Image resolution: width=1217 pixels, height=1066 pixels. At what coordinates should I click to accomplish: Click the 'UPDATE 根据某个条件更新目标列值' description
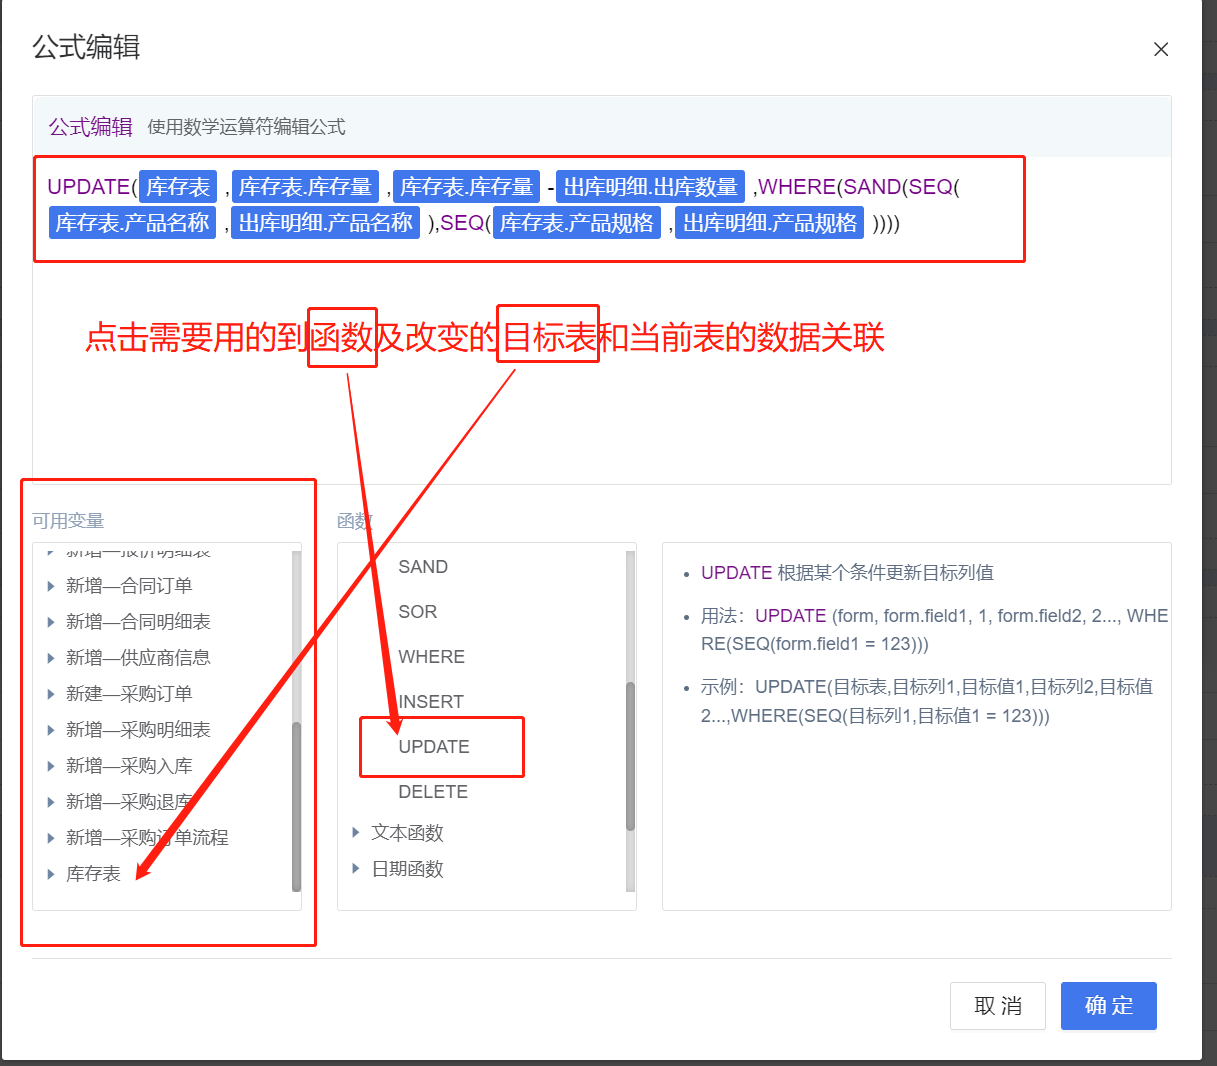pos(847,573)
